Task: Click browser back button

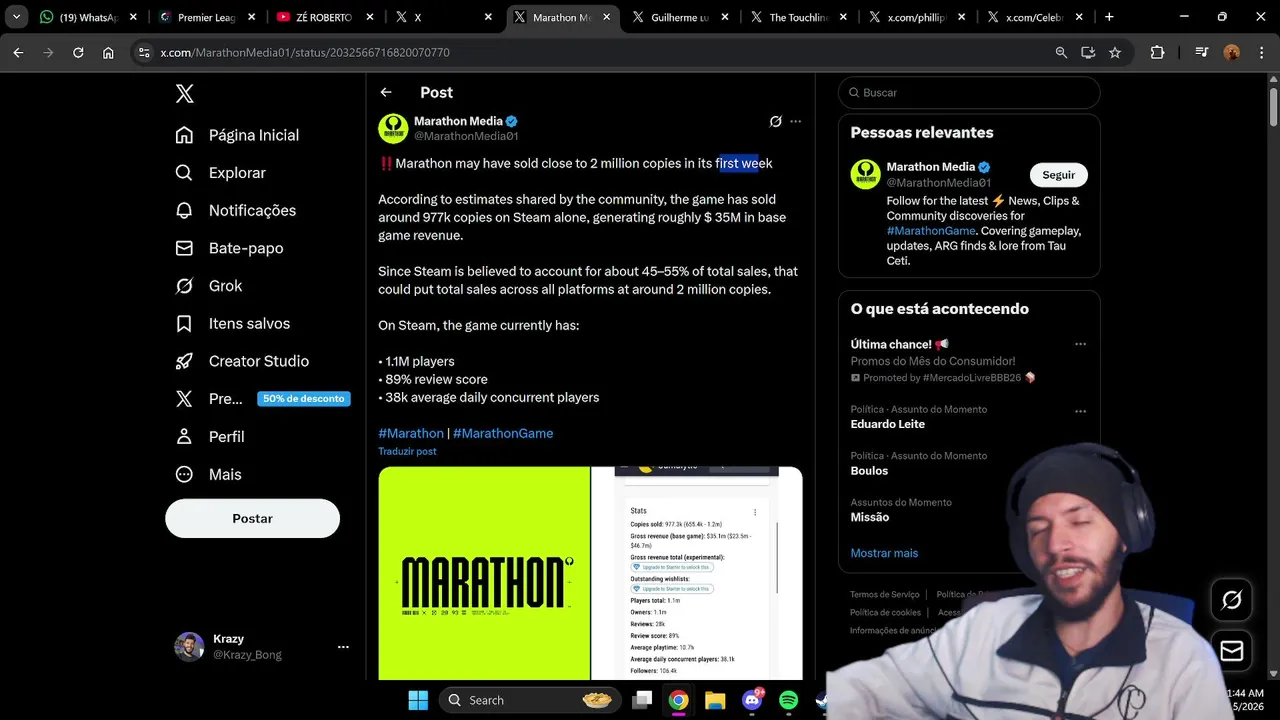Action: click(x=18, y=52)
